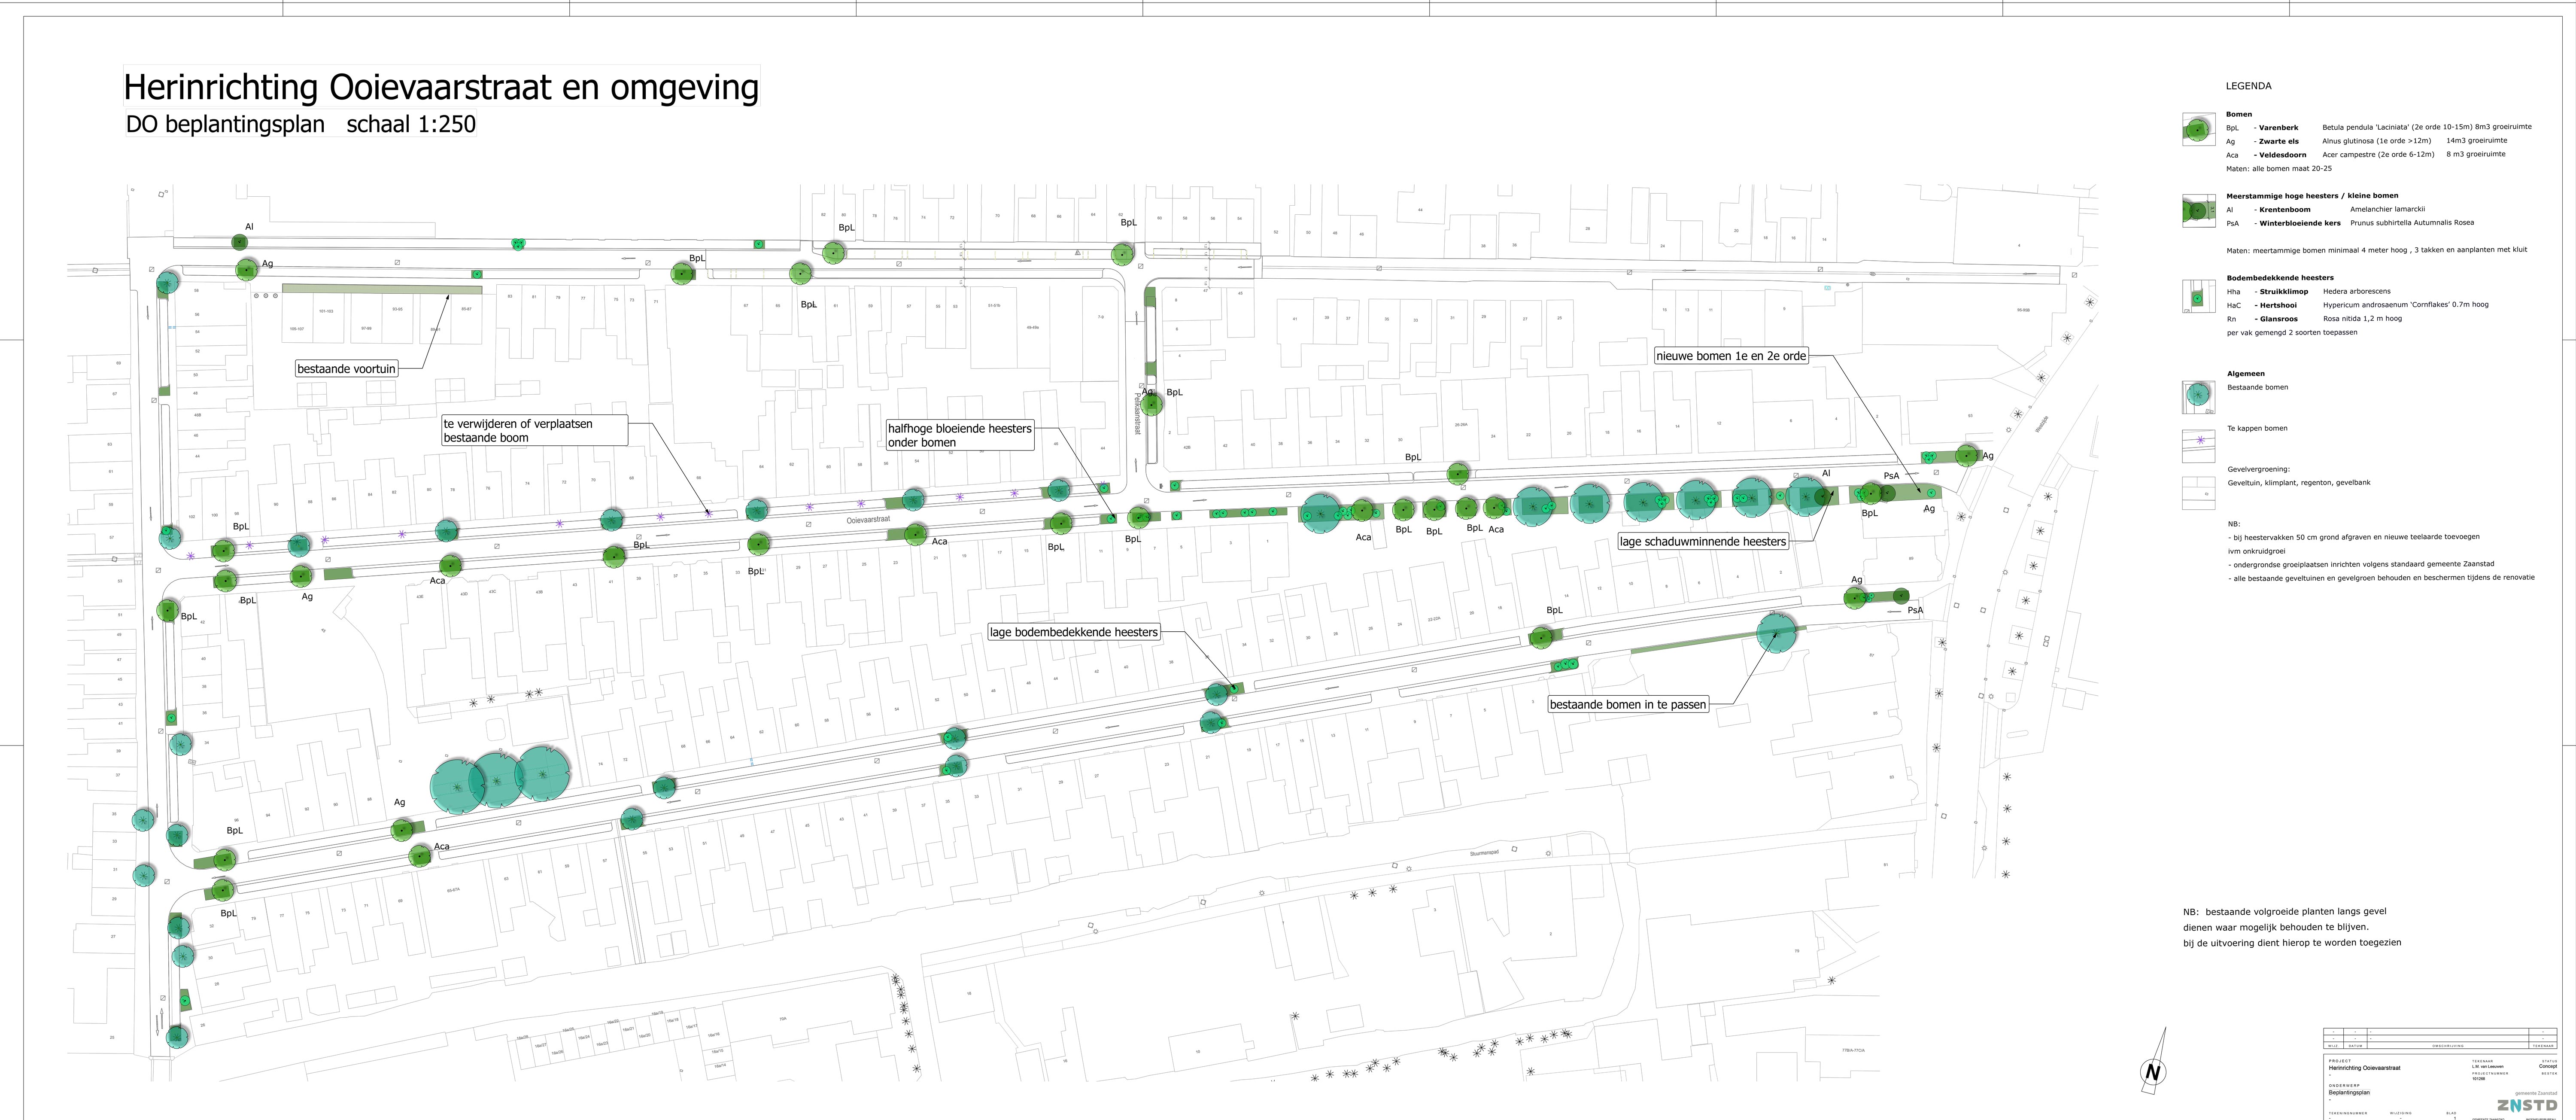The image size is (2576, 1120).
Task: Click 'Prunus subhirtella Autumnalis Rosea' species name
Action: tap(2412, 223)
